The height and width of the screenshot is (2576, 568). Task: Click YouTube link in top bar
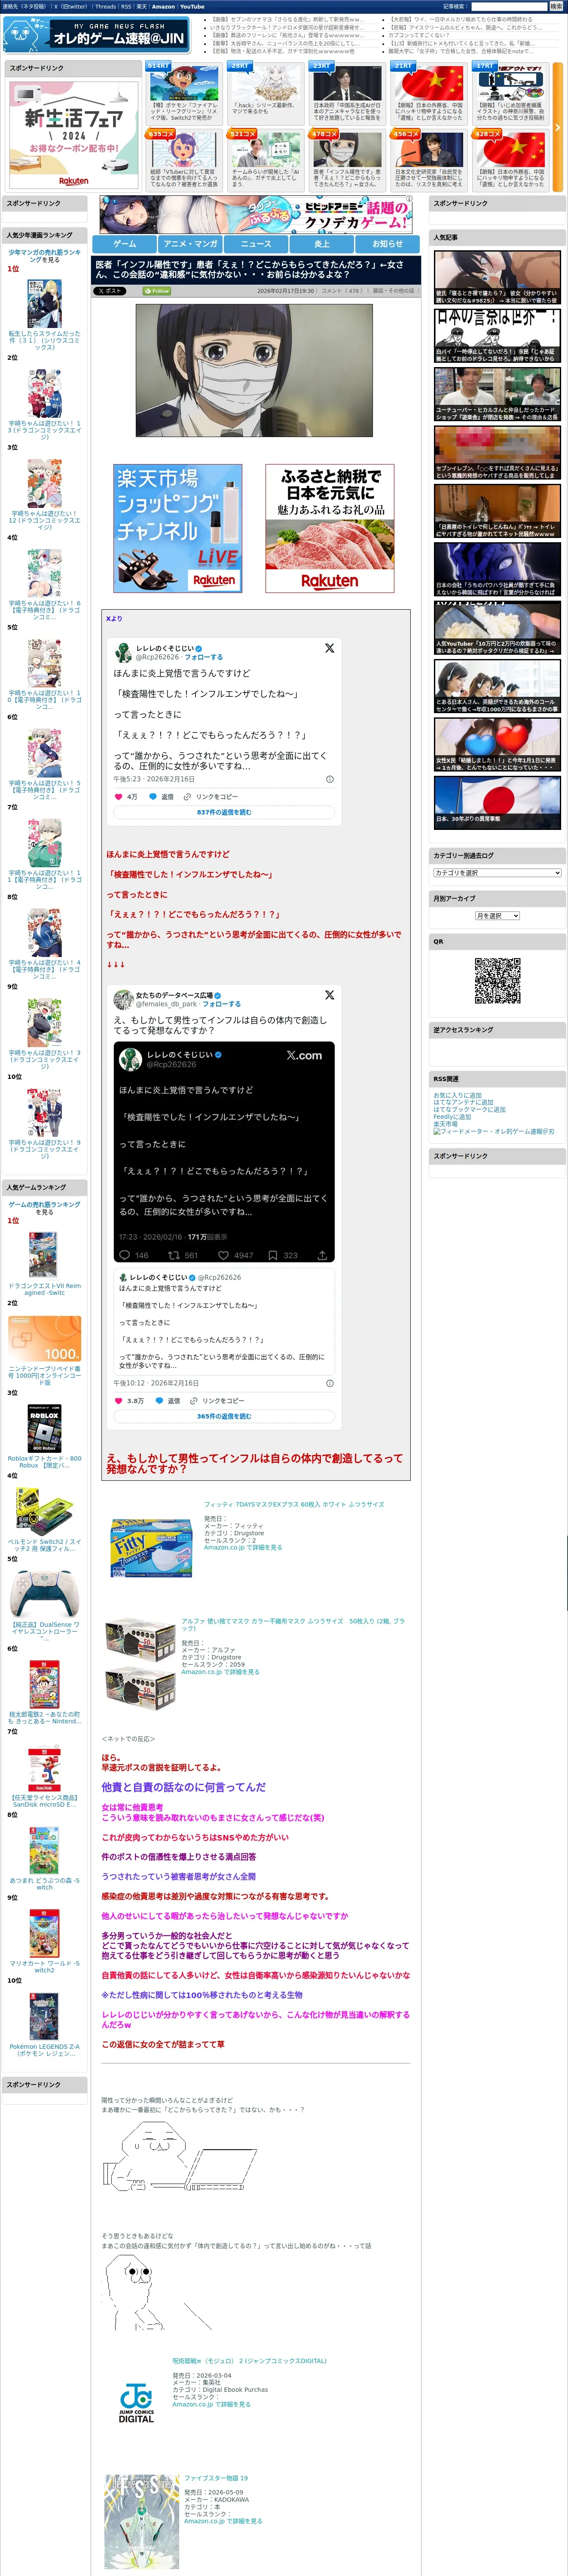click(x=192, y=6)
